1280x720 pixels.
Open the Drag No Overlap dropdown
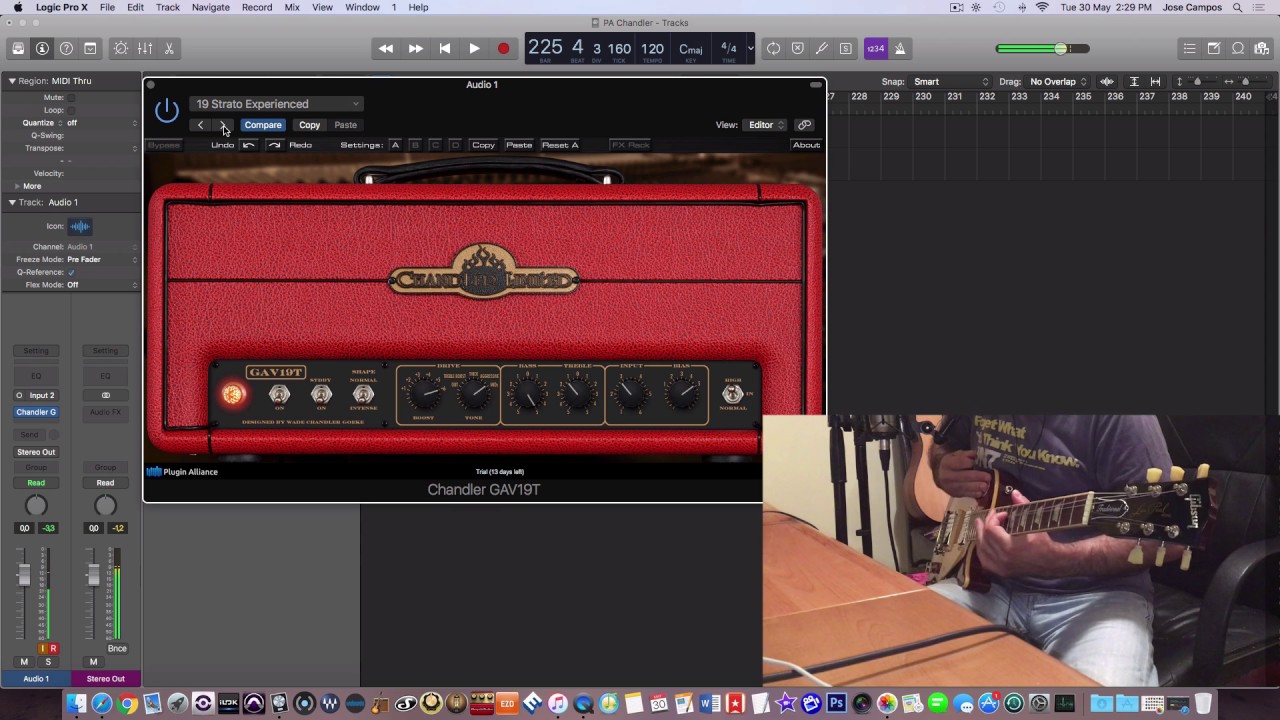point(1059,82)
